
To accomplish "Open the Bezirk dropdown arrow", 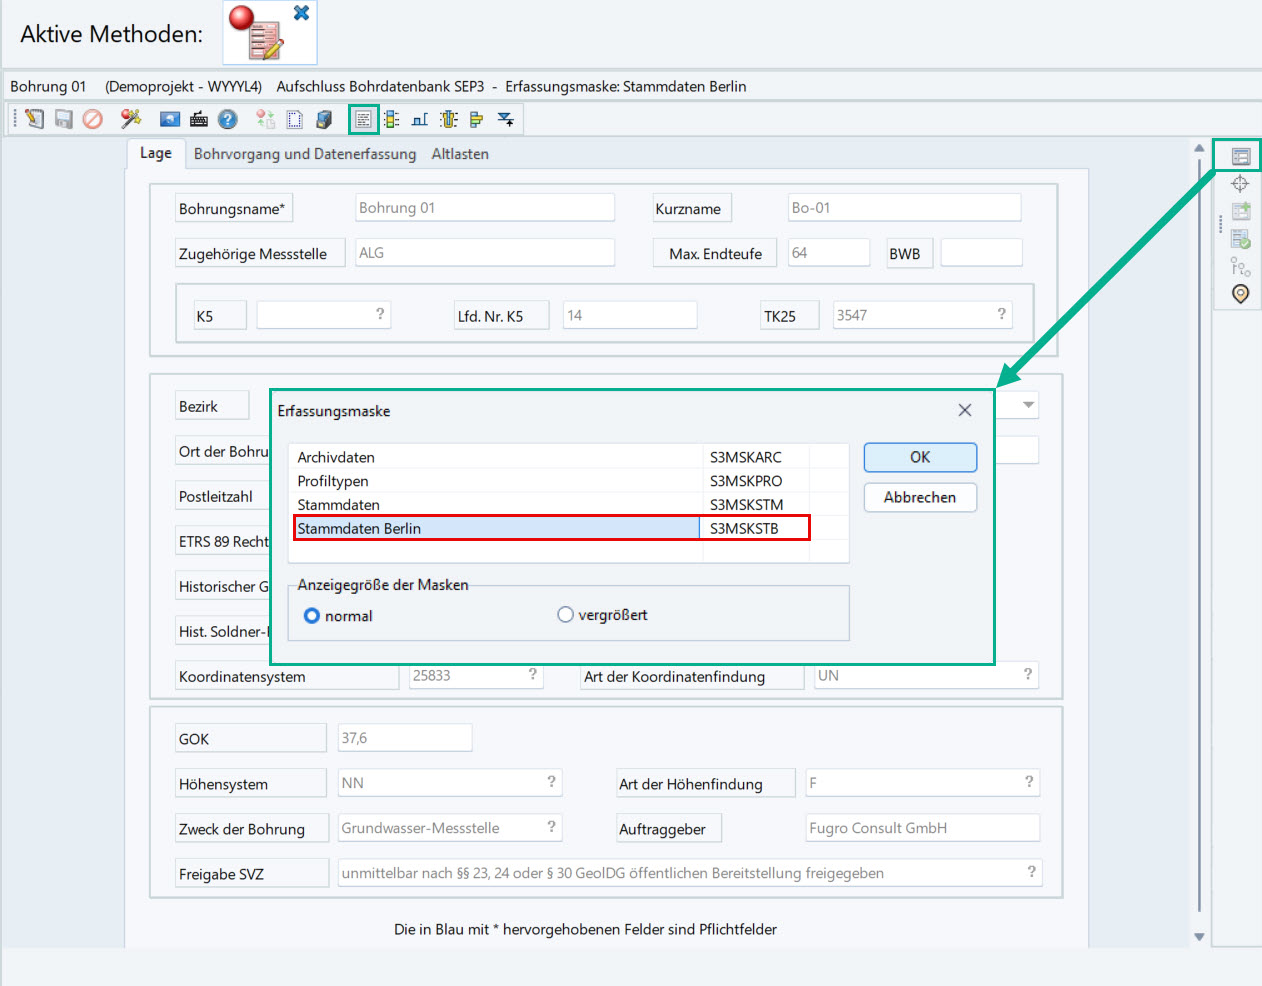I will pyautogui.click(x=1028, y=405).
